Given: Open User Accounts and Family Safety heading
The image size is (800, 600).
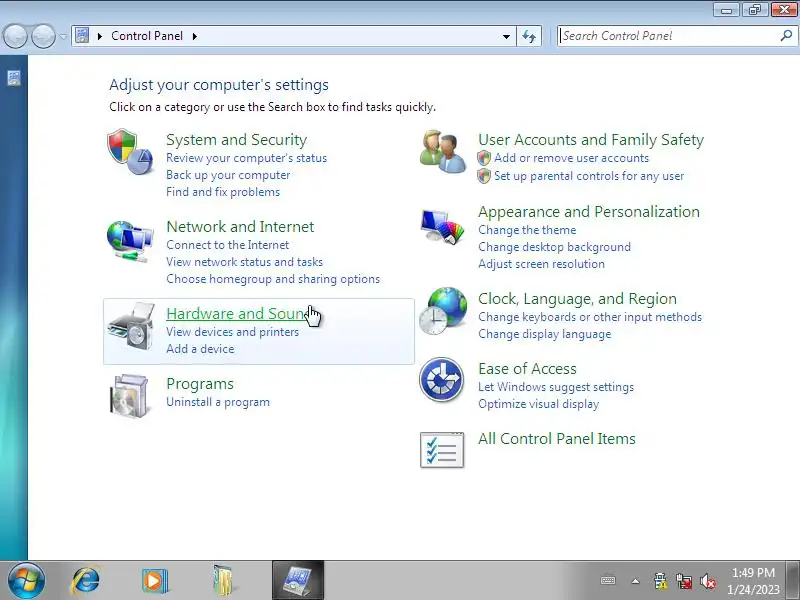Looking at the screenshot, I should 591,140.
